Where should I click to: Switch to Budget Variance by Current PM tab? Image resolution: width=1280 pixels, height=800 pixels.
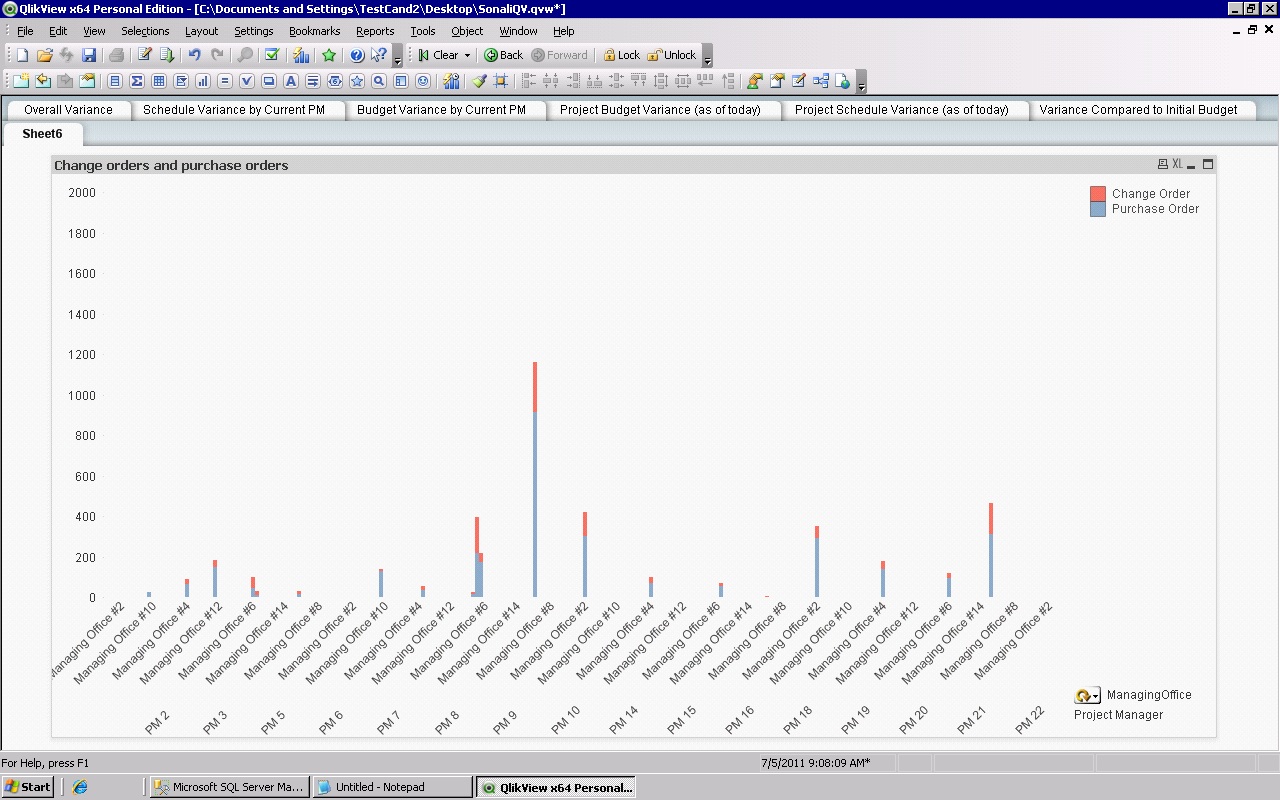point(441,110)
